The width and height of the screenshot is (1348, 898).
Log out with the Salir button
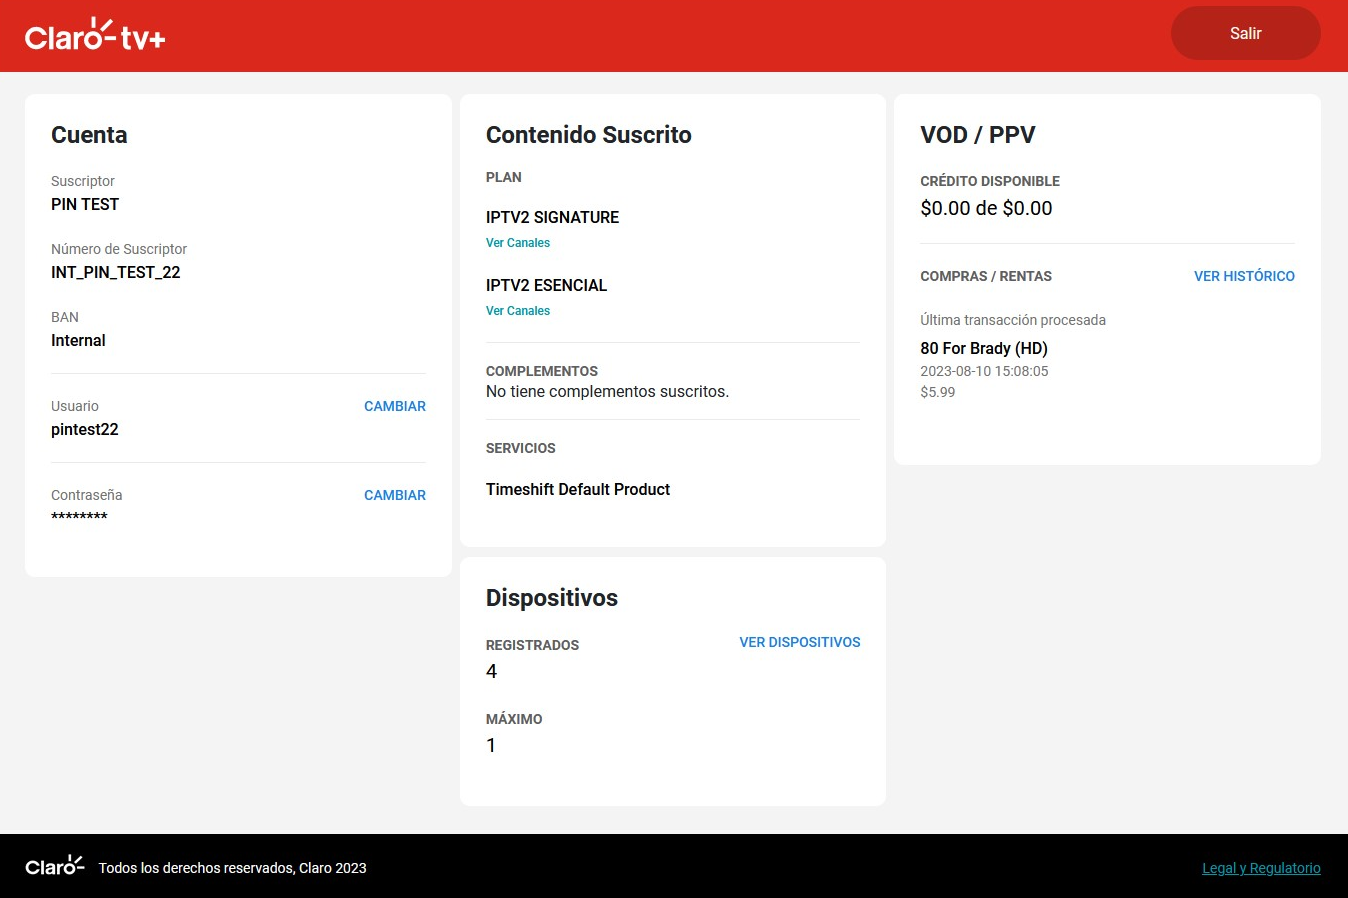point(1245,33)
